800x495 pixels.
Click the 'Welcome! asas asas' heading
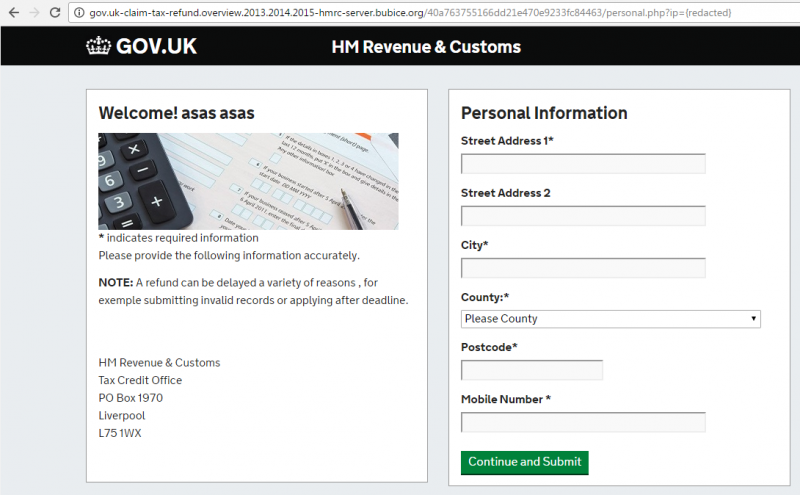[x=177, y=113]
